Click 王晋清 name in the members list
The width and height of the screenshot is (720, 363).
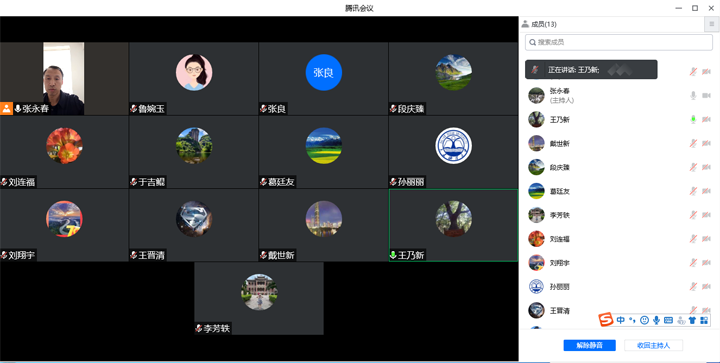(x=560, y=311)
